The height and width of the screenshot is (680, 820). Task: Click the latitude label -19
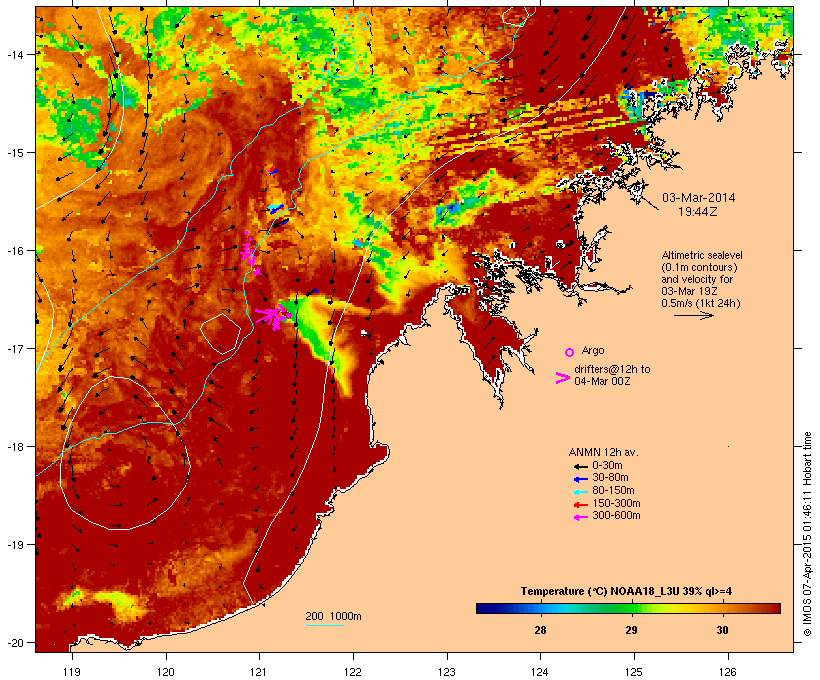click(x=14, y=545)
